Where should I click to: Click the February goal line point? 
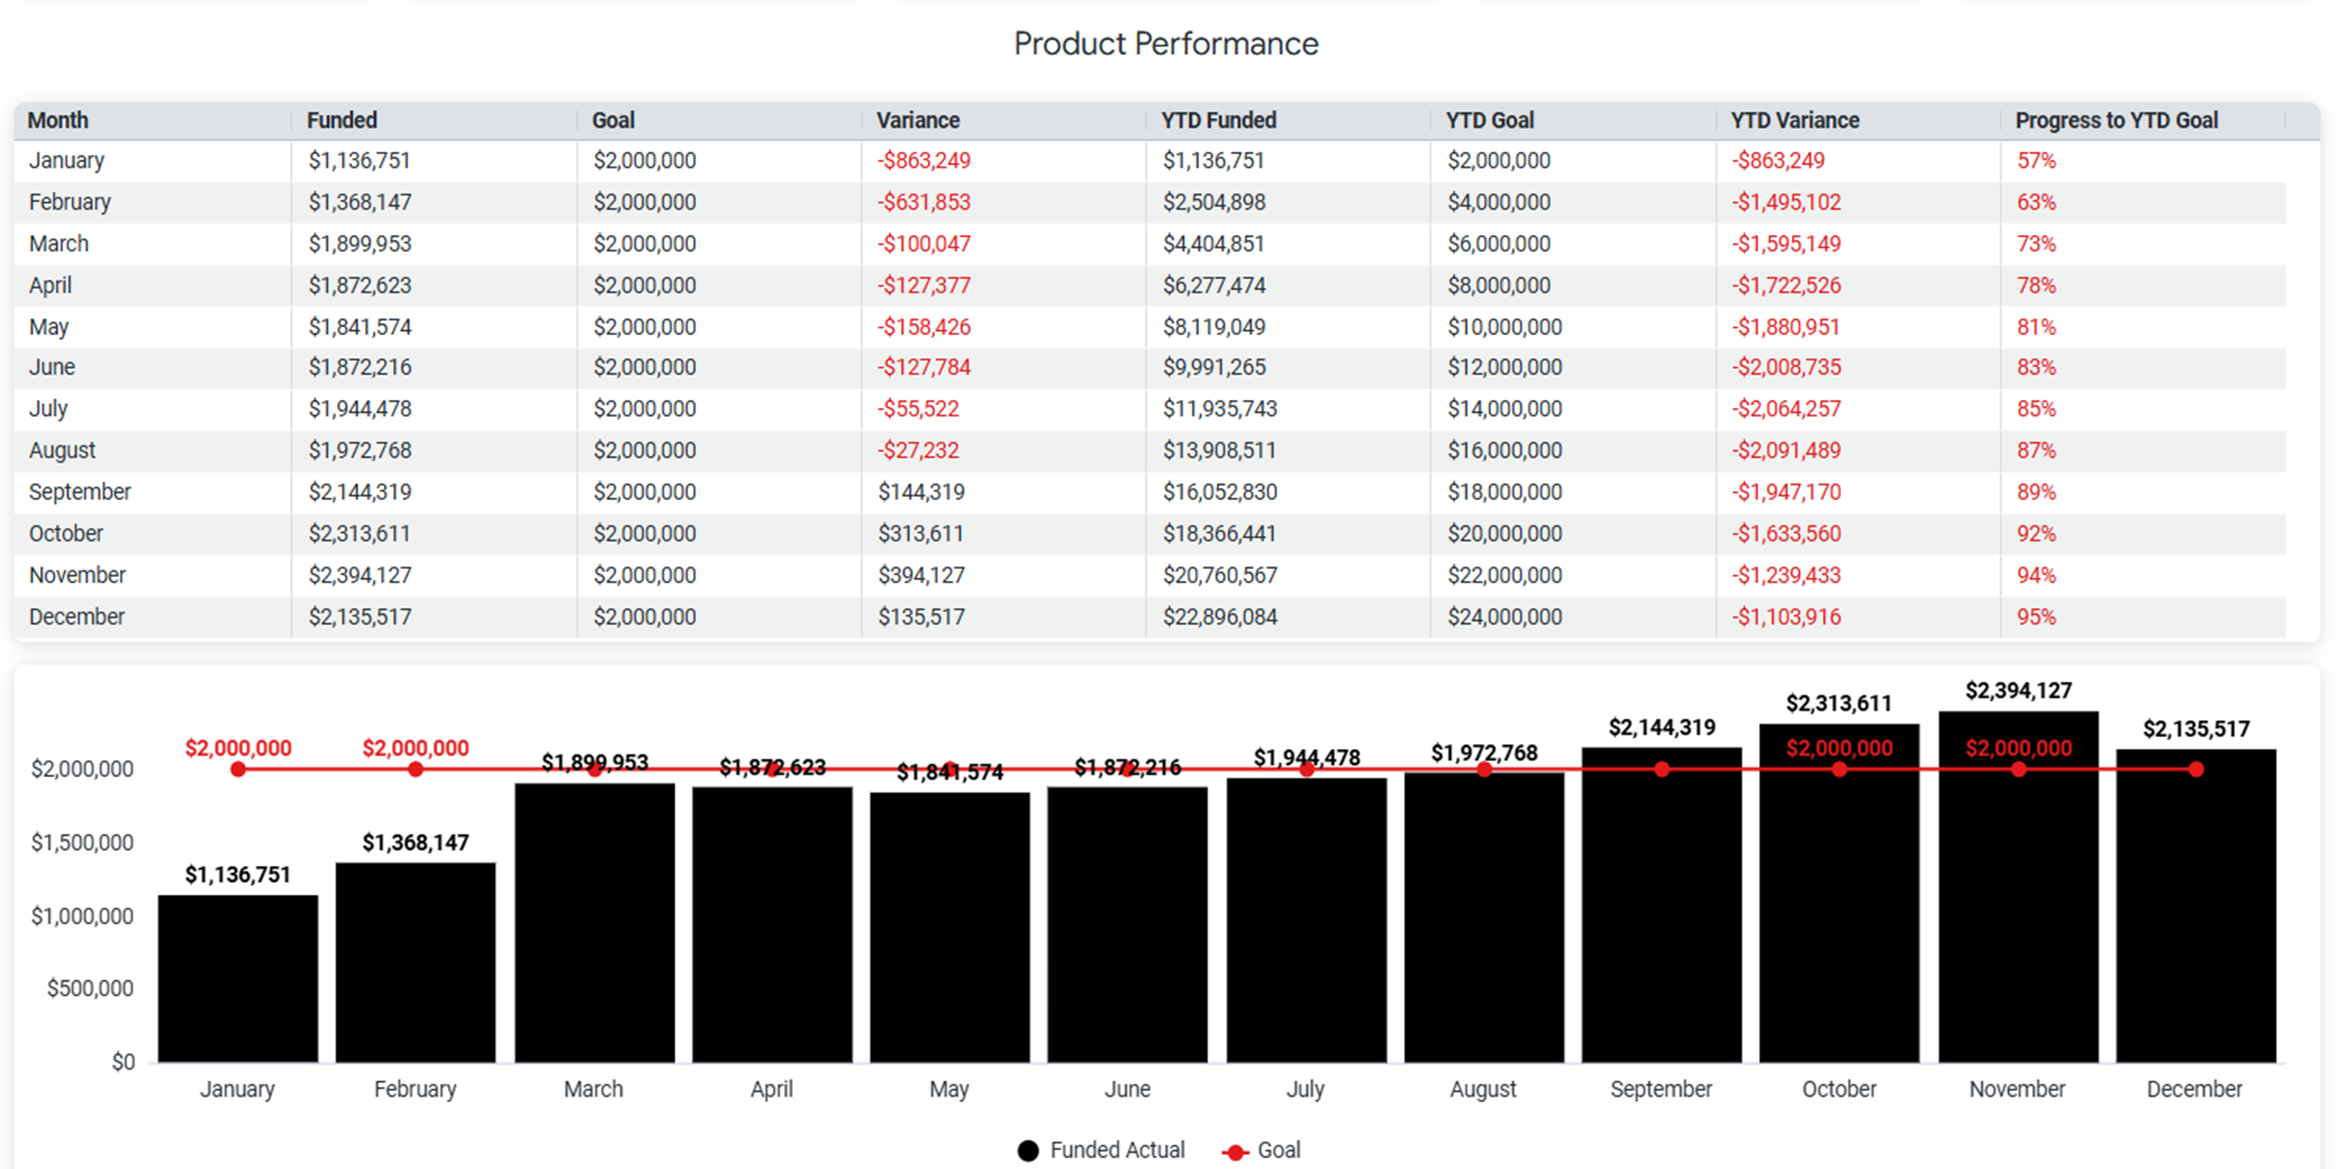(x=416, y=769)
